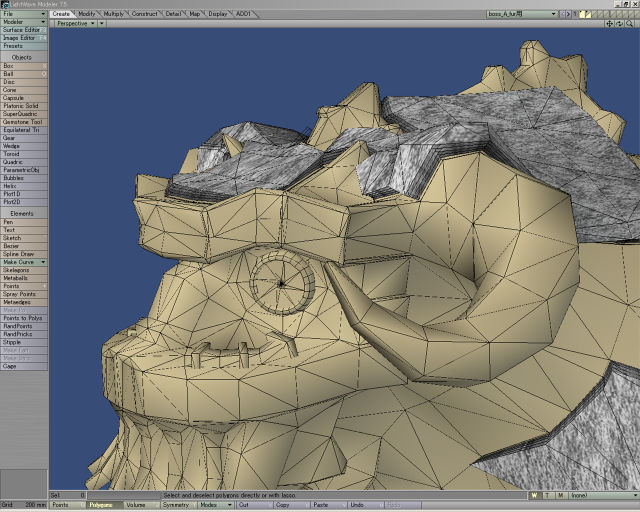Select layer 1 foreground slot
640x512 pixels.
pos(582,14)
